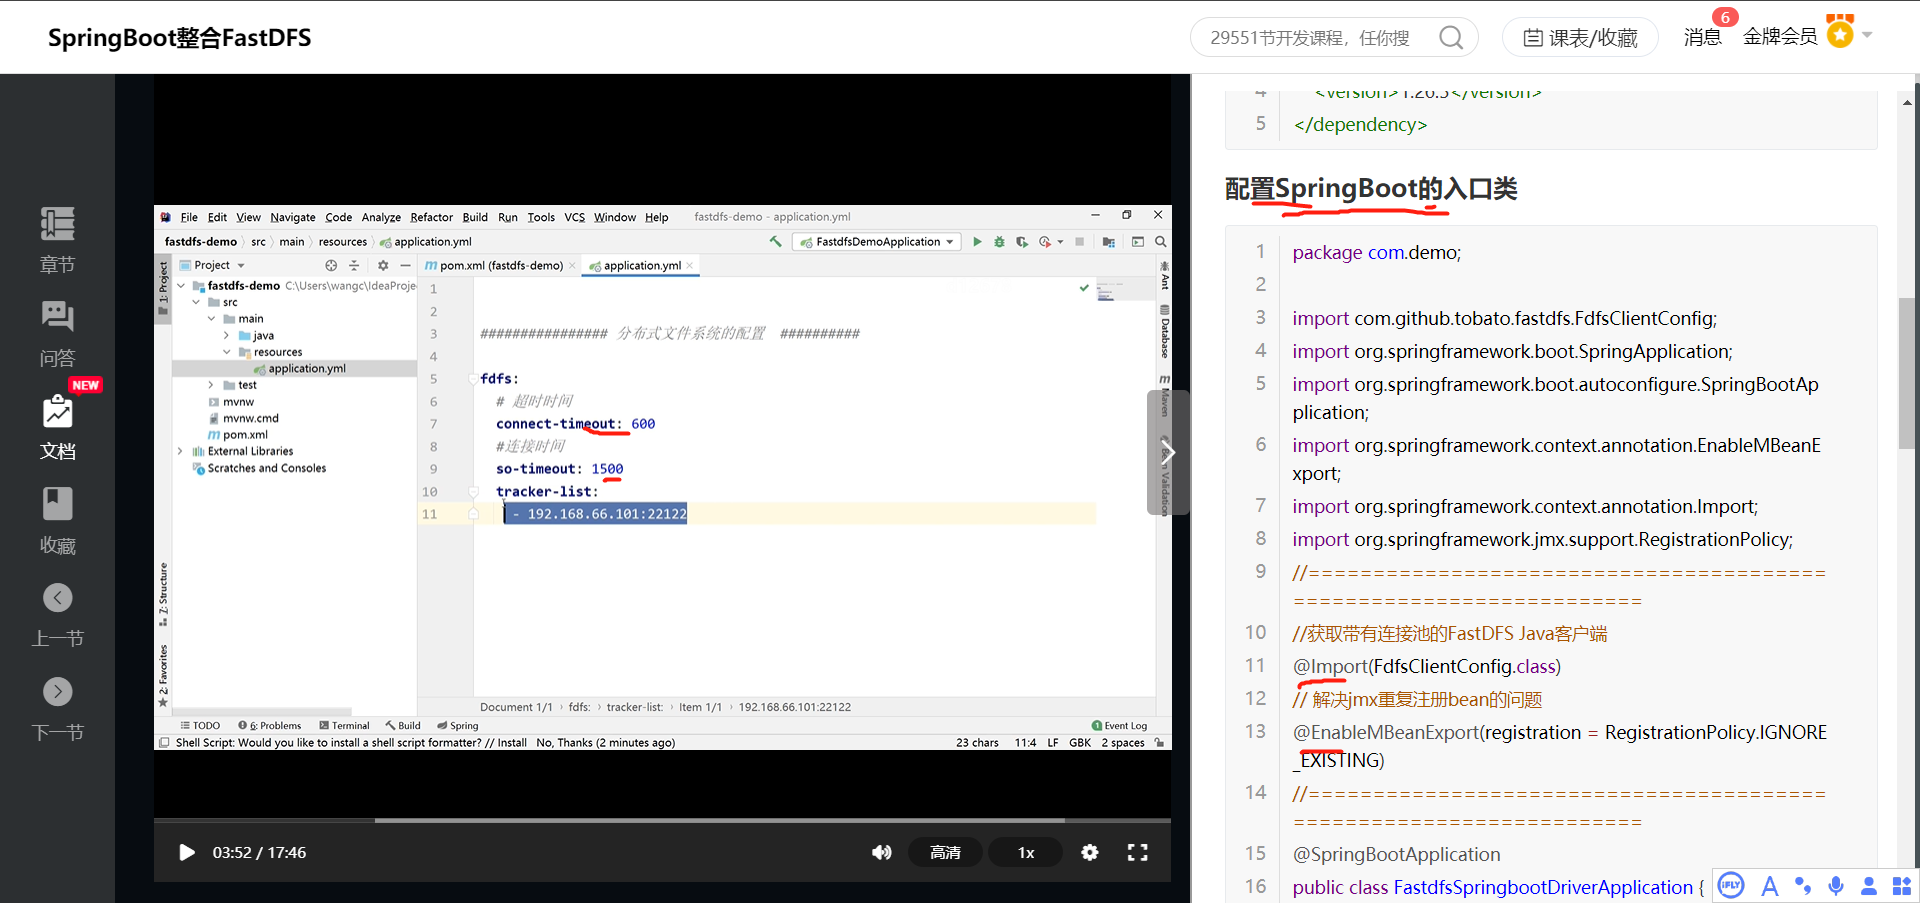Start iFLY voice input with the microphone icon
This screenshot has width=1920, height=903.
[x=1836, y=886]
